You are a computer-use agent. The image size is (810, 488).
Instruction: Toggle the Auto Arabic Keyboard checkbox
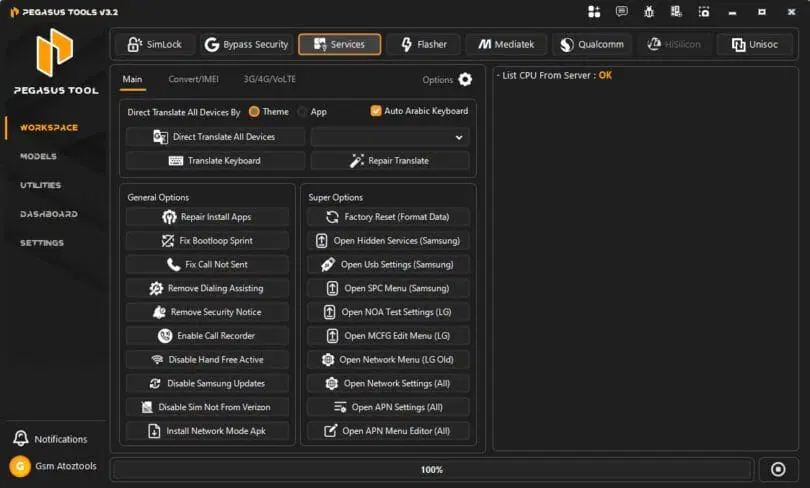click(x=376, y=111)
